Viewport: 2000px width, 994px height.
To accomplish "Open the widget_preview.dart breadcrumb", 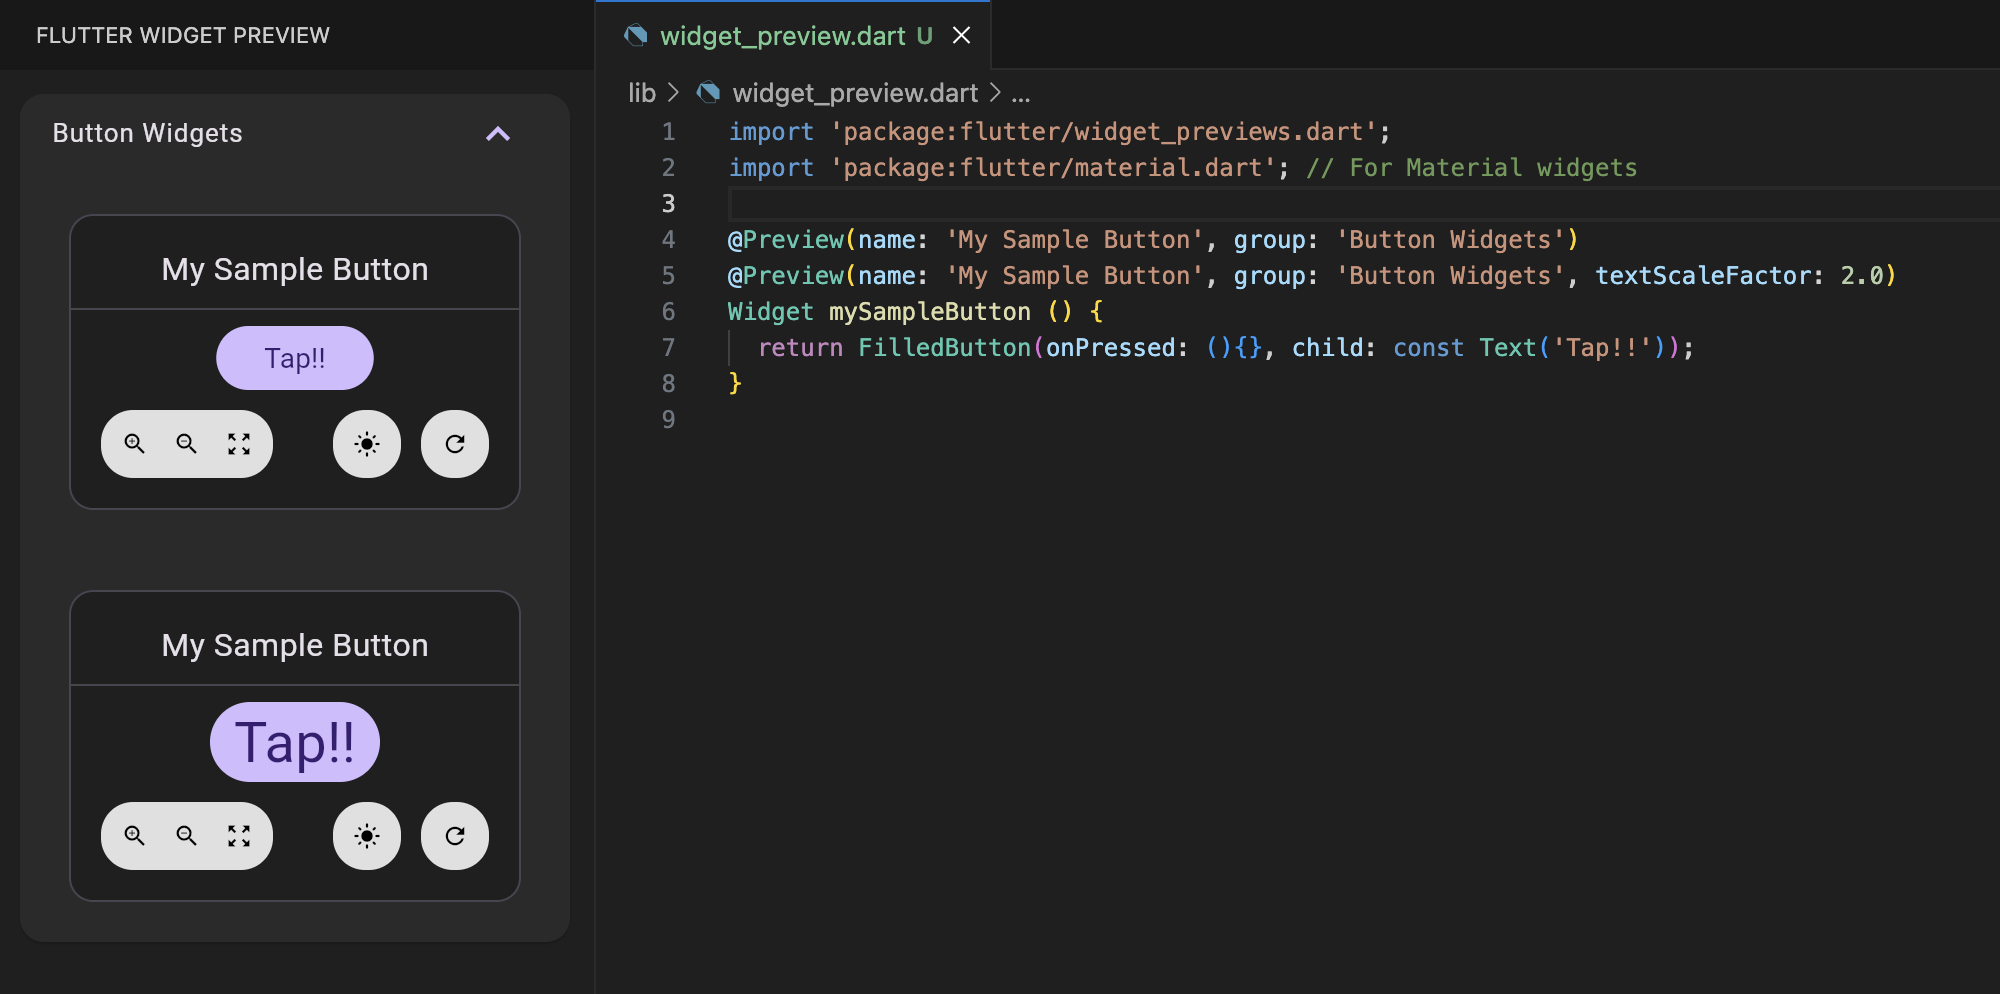I will click(x=855, y=93).
